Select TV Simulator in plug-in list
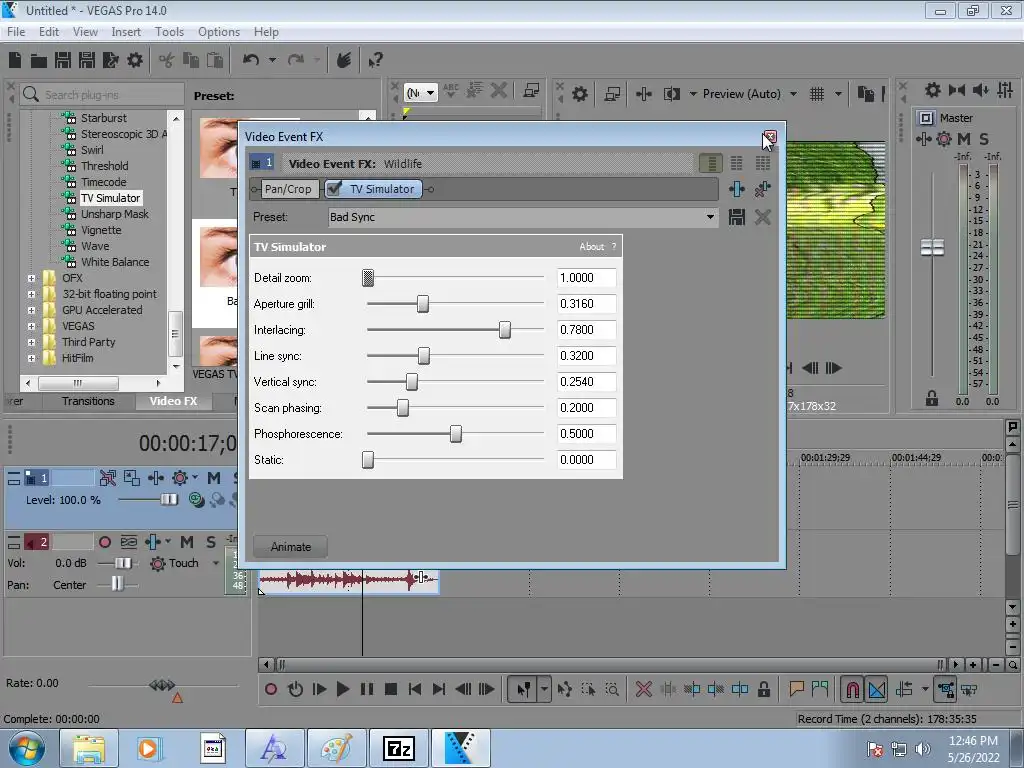Viewport: 1024px width, 768px height. (x=110, y=198)
